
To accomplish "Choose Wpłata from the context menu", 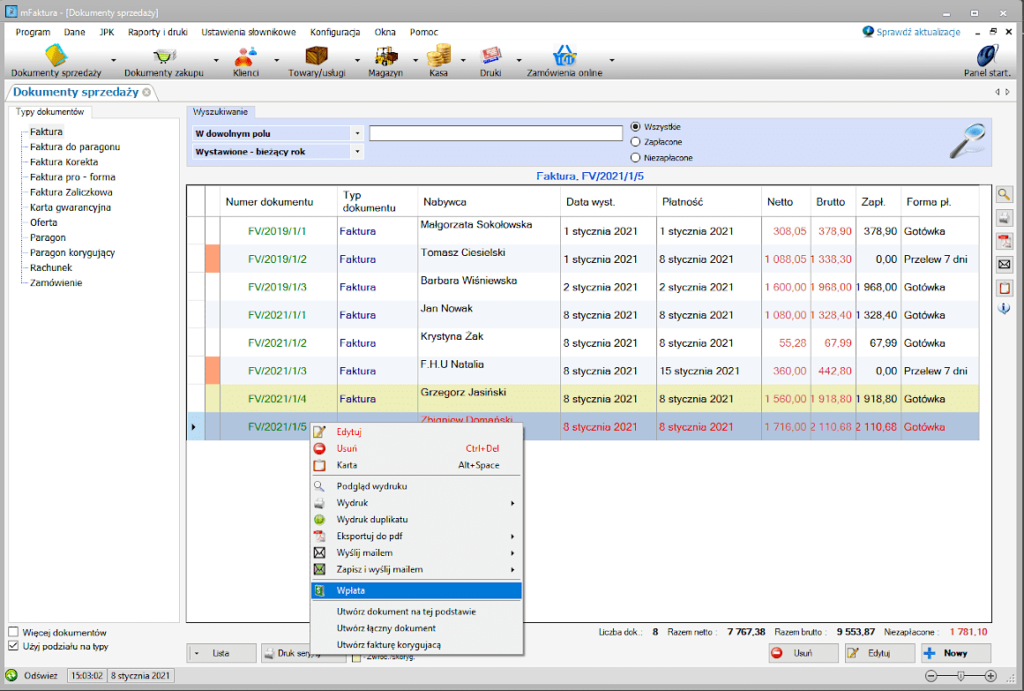I will click(x=417, y=590).
